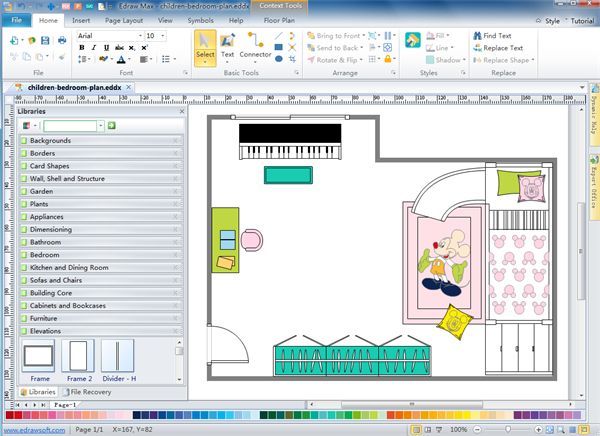Screen dimensions: 600x436
Task: Click the Libraries search input field
Action: point(70,126)
